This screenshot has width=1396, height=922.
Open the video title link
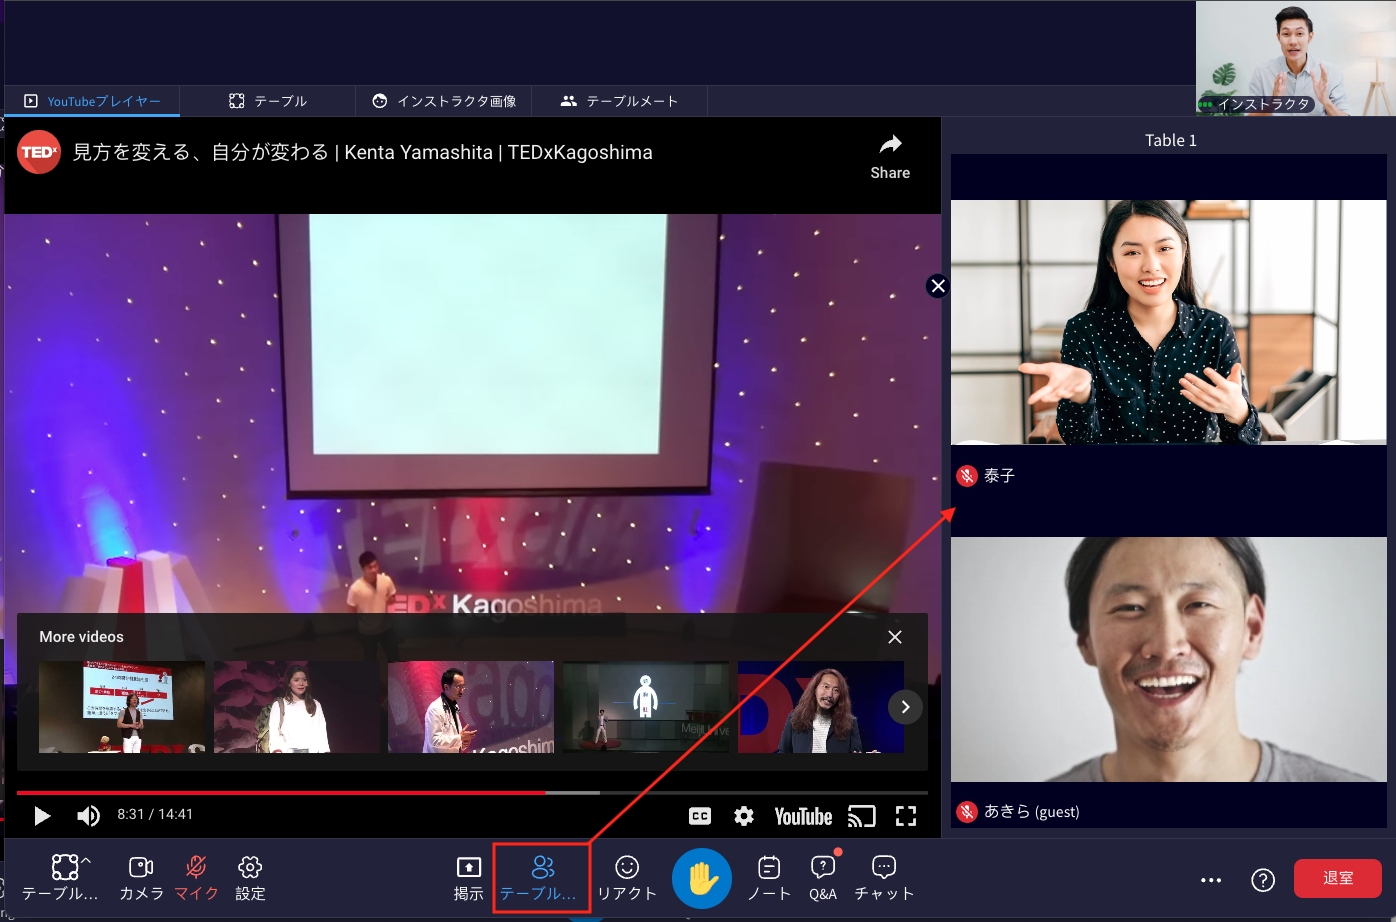[x=363, y=152]
